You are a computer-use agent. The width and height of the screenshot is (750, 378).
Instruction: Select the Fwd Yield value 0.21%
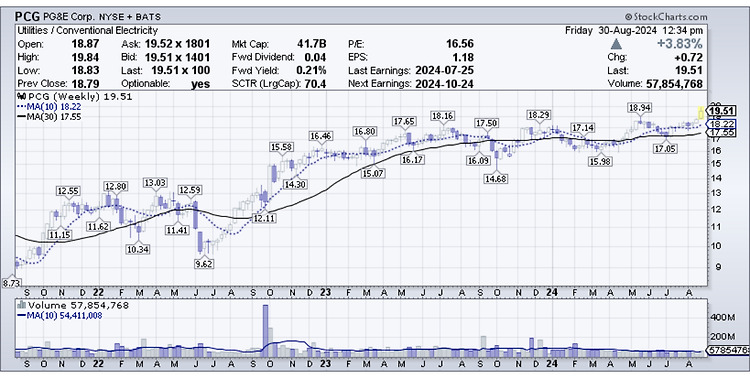pyautogui.click(x=310, y=71)
